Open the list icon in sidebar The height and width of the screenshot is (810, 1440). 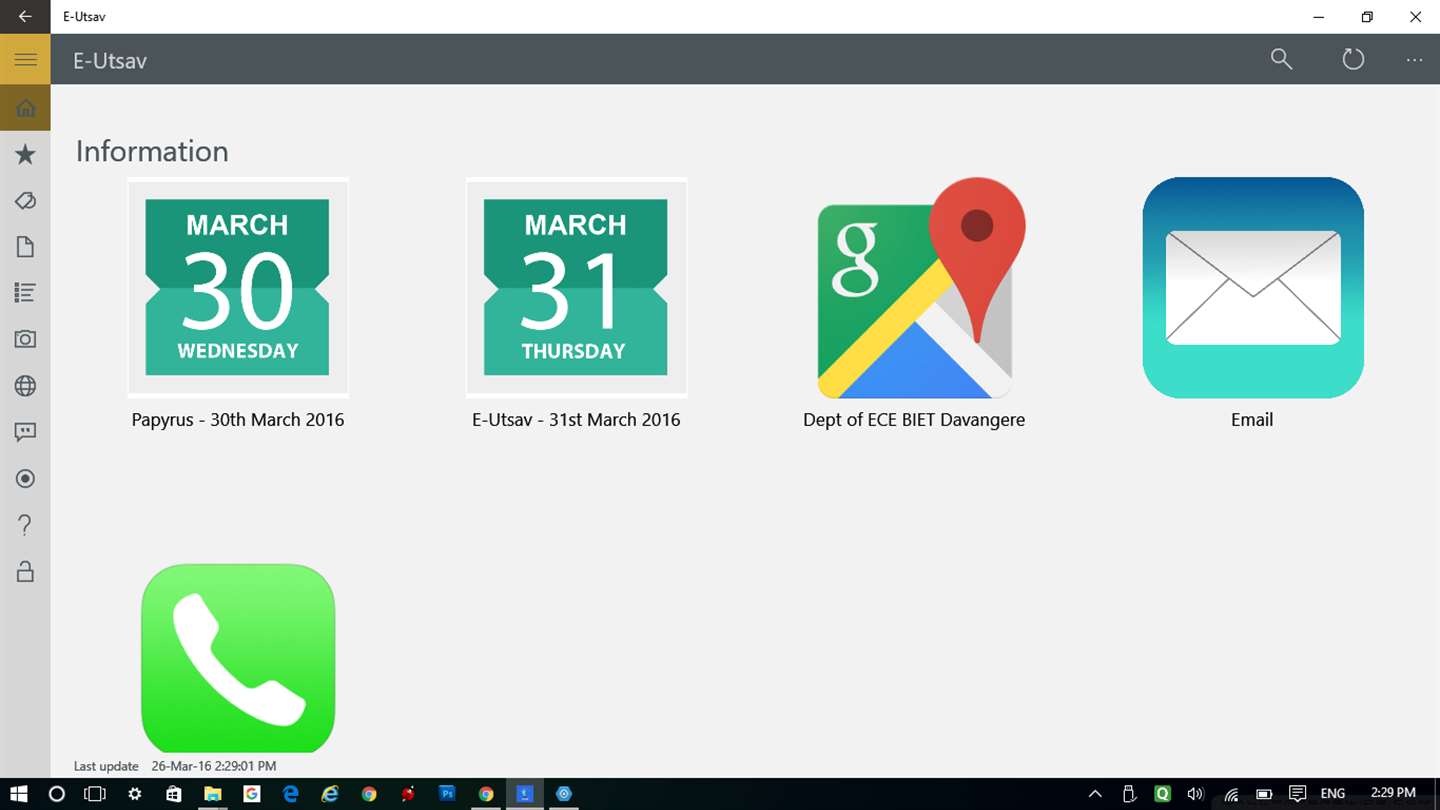point(25,293)
